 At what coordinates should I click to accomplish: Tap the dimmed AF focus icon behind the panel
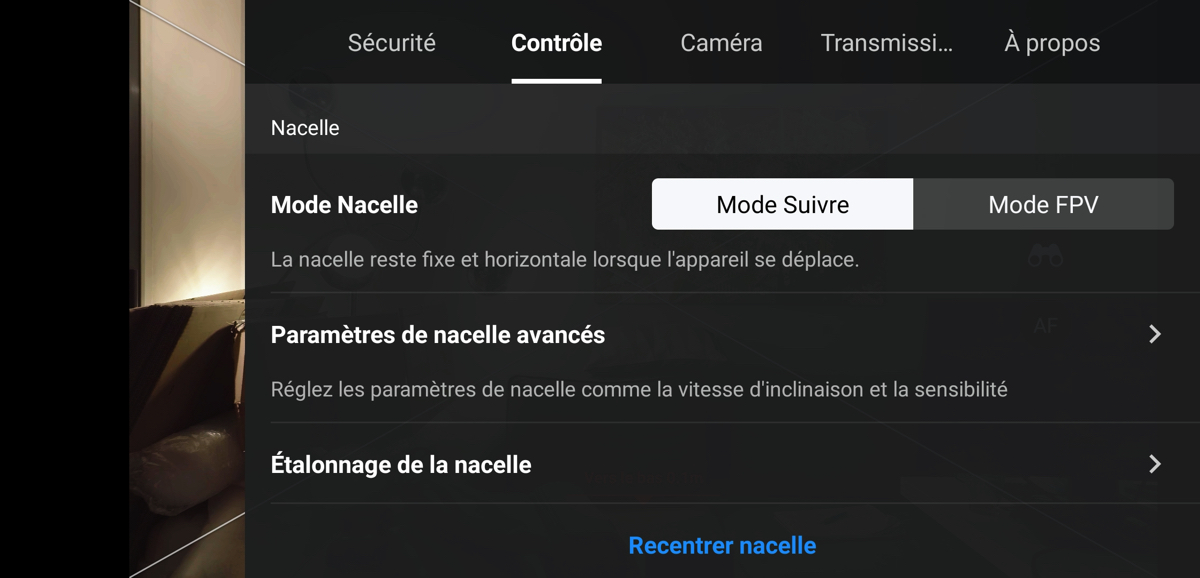[x=1045, y=326]
